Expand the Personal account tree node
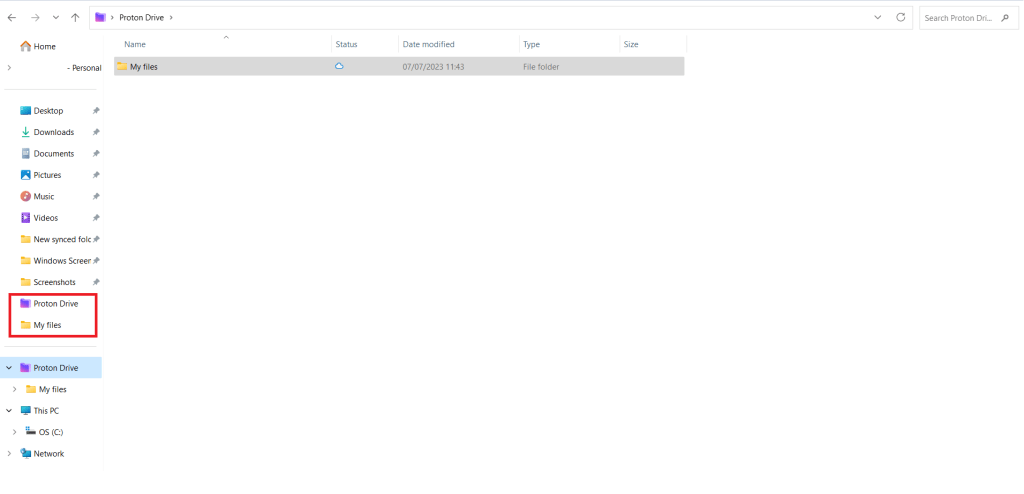1024x494 pixels. point(9,67)
